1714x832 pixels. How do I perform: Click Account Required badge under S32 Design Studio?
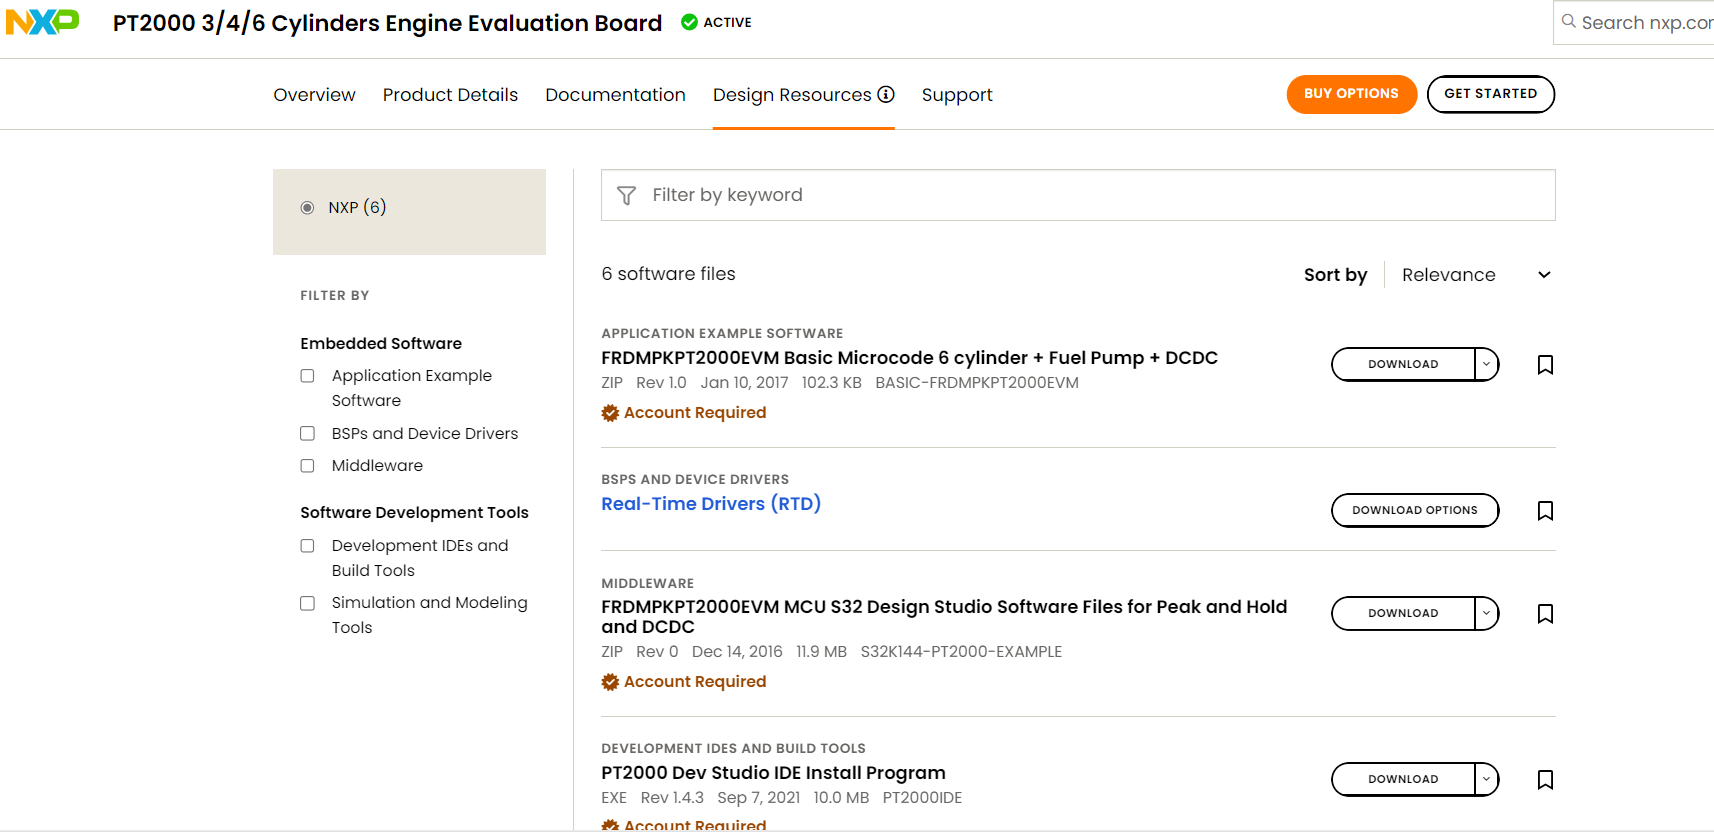point(684,682)
